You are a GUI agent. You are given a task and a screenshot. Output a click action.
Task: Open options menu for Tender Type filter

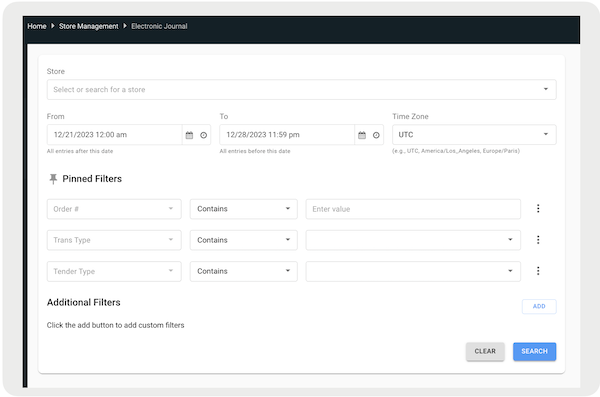click(538, 271)
